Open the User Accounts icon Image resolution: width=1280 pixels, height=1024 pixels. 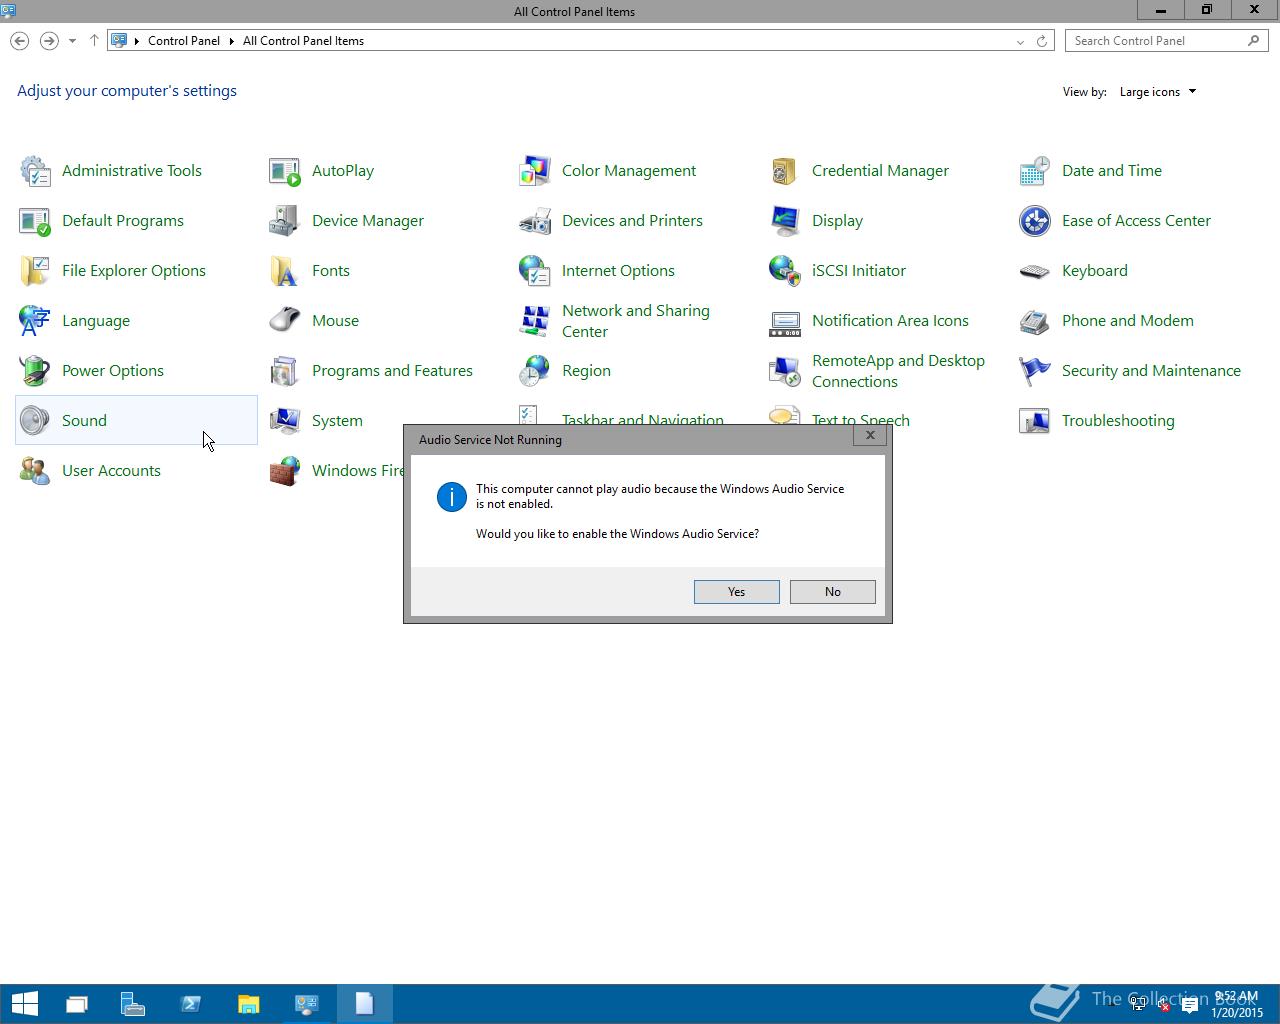tap(35, 471)
